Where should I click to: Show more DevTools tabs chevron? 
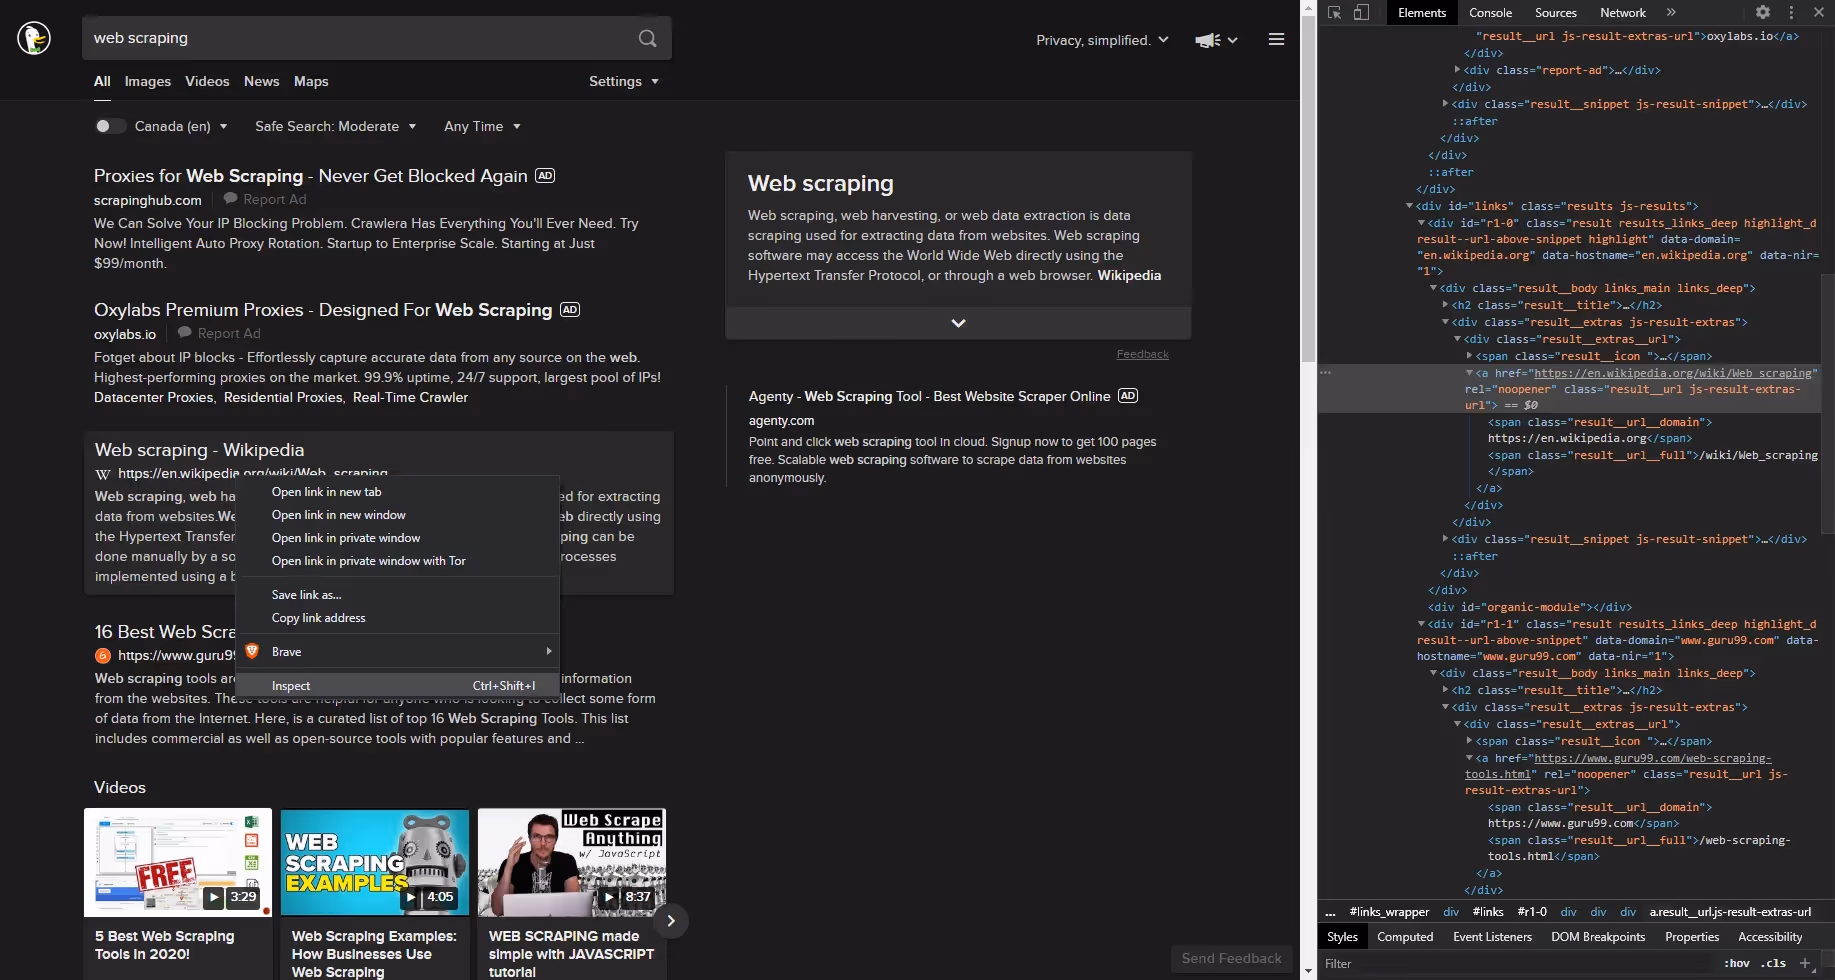tap(1671, 12)
